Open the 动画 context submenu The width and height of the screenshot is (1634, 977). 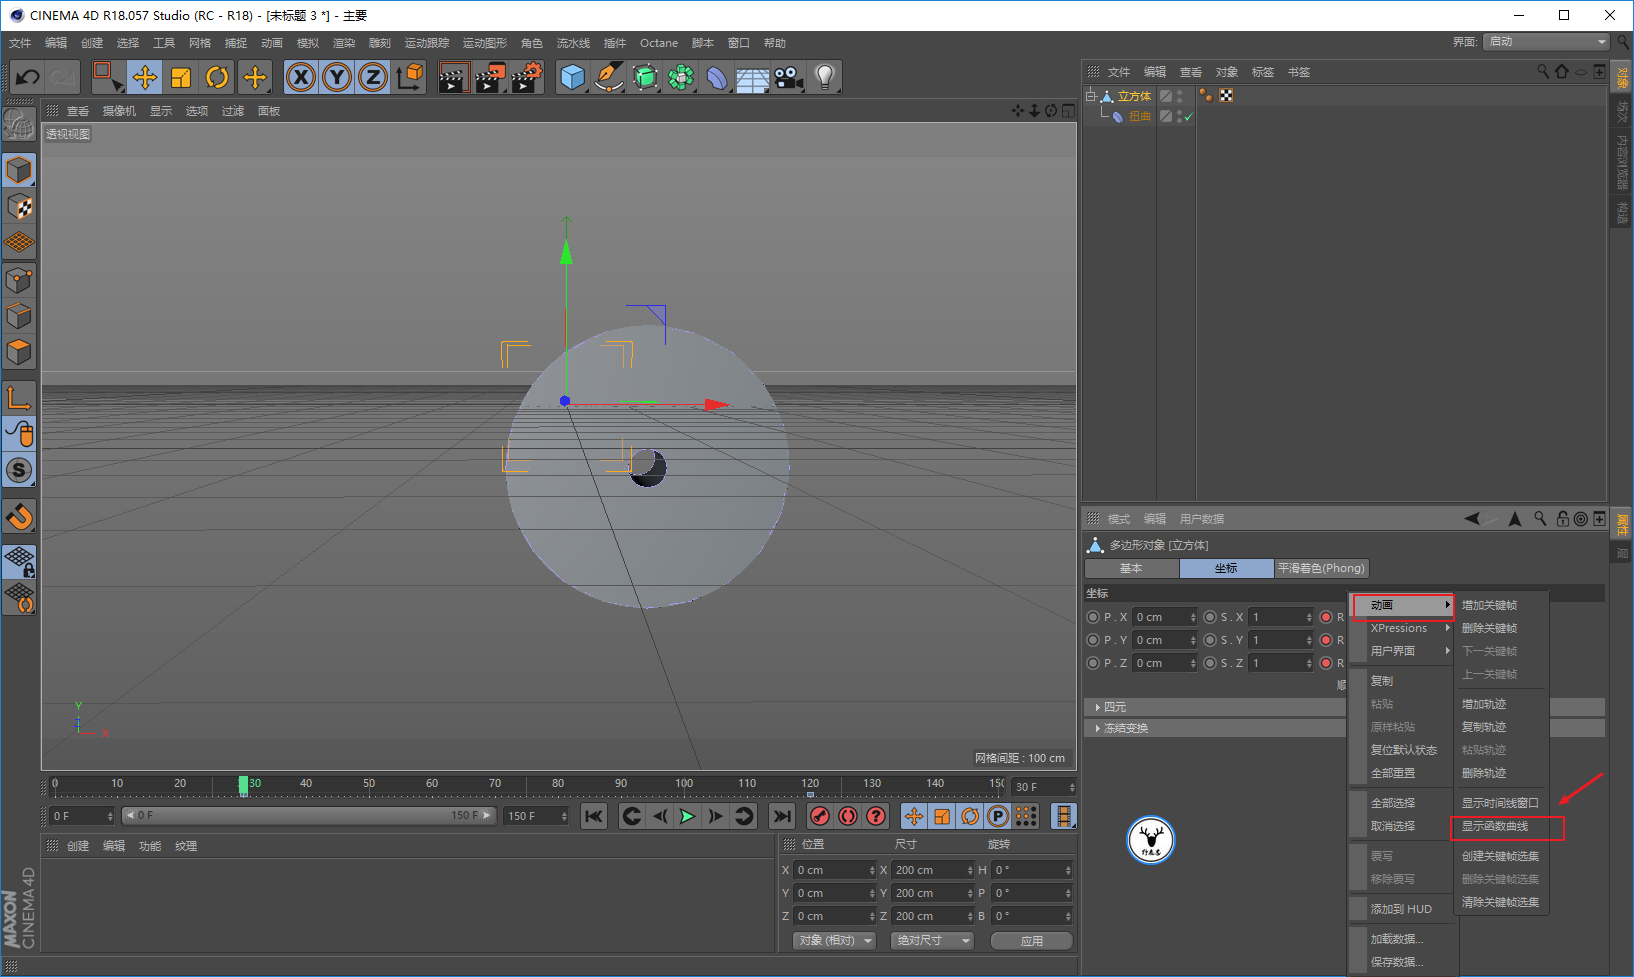pos(1403,605)
